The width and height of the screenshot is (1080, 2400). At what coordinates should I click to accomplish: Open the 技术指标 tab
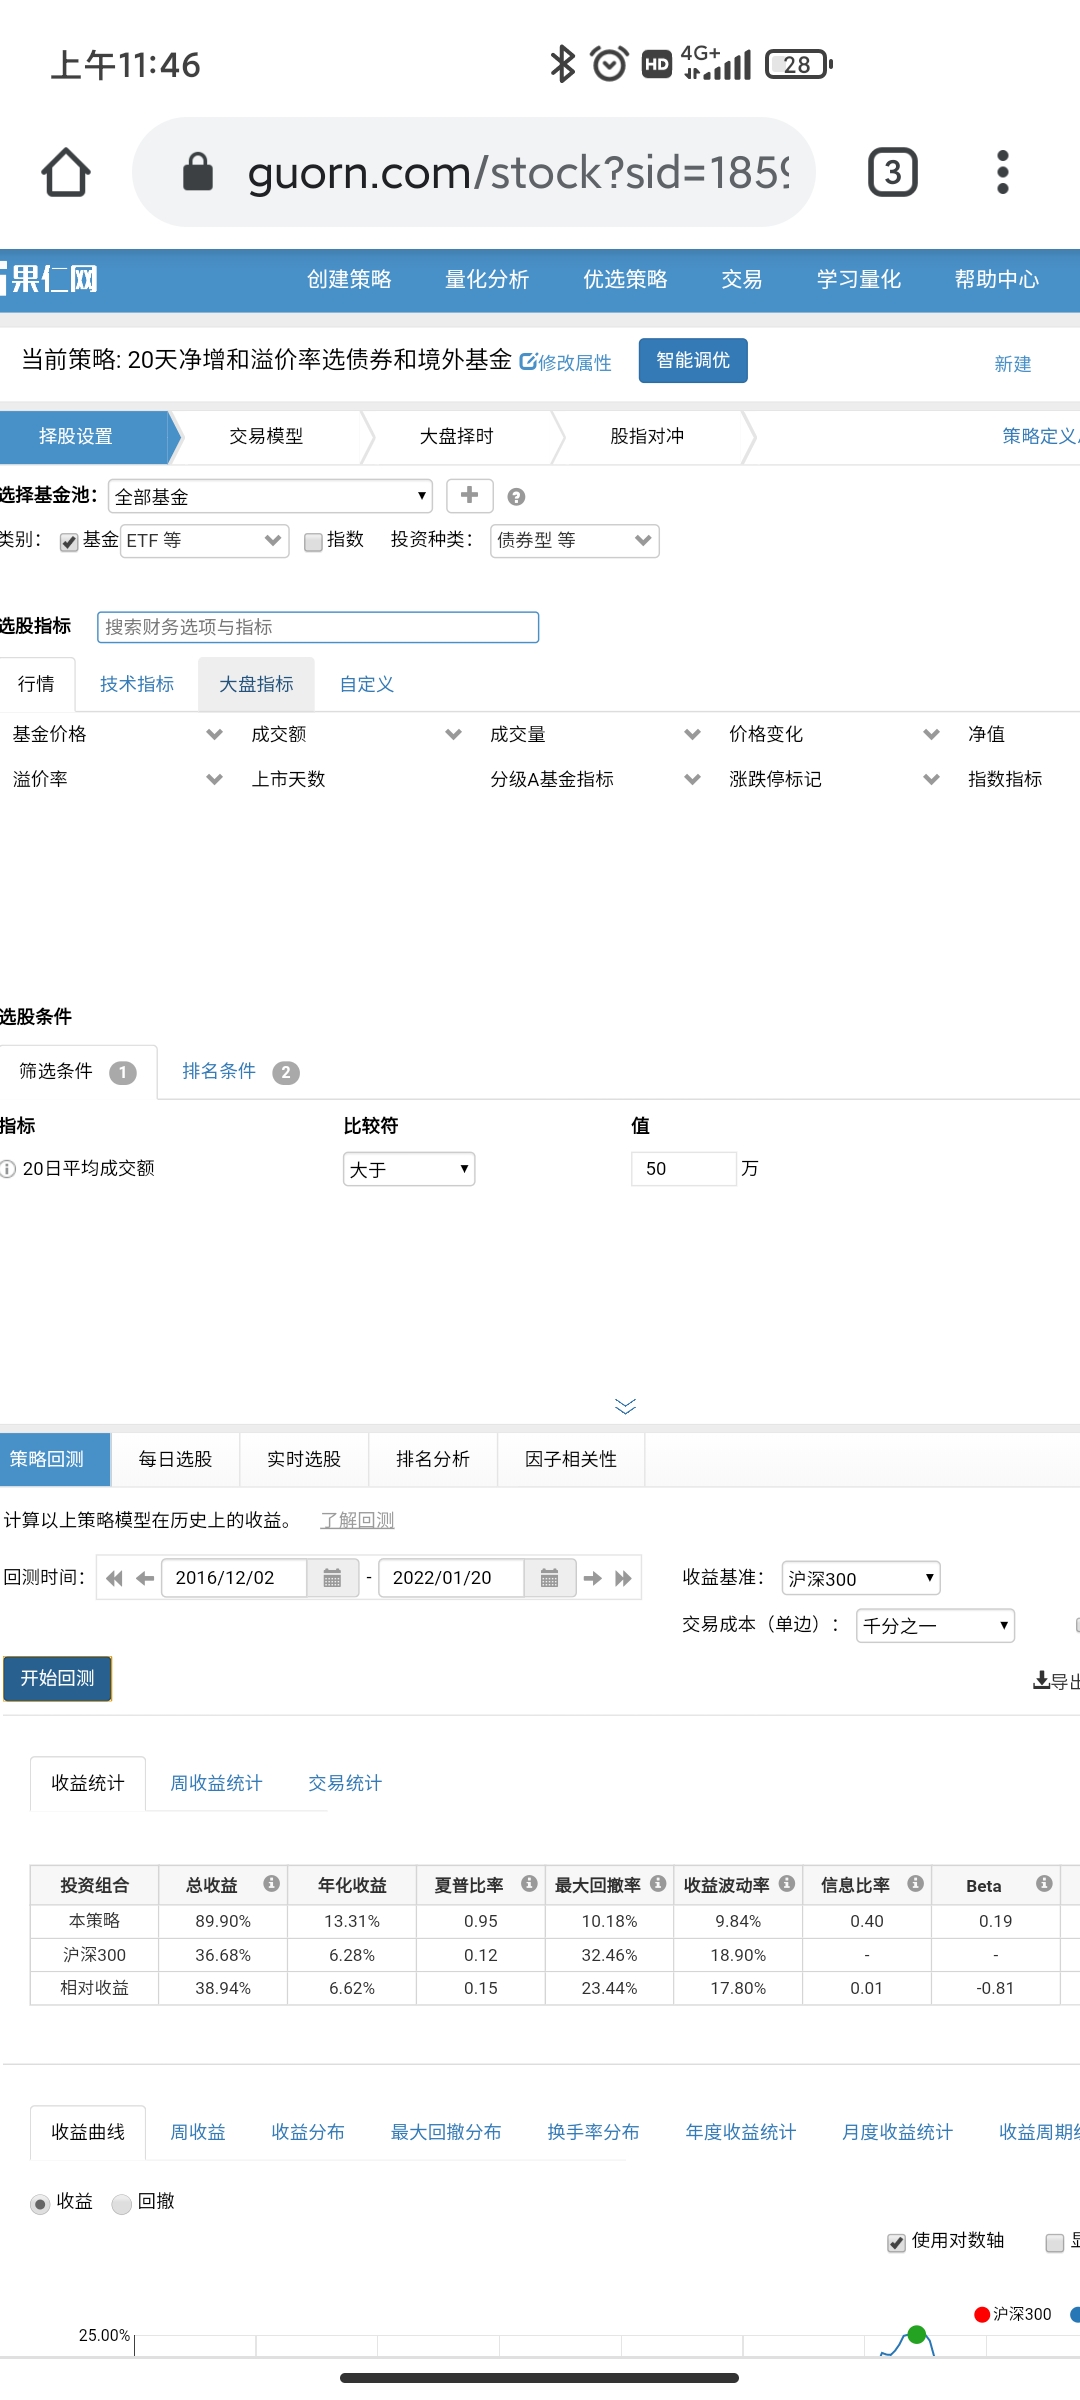pos(137,684)
